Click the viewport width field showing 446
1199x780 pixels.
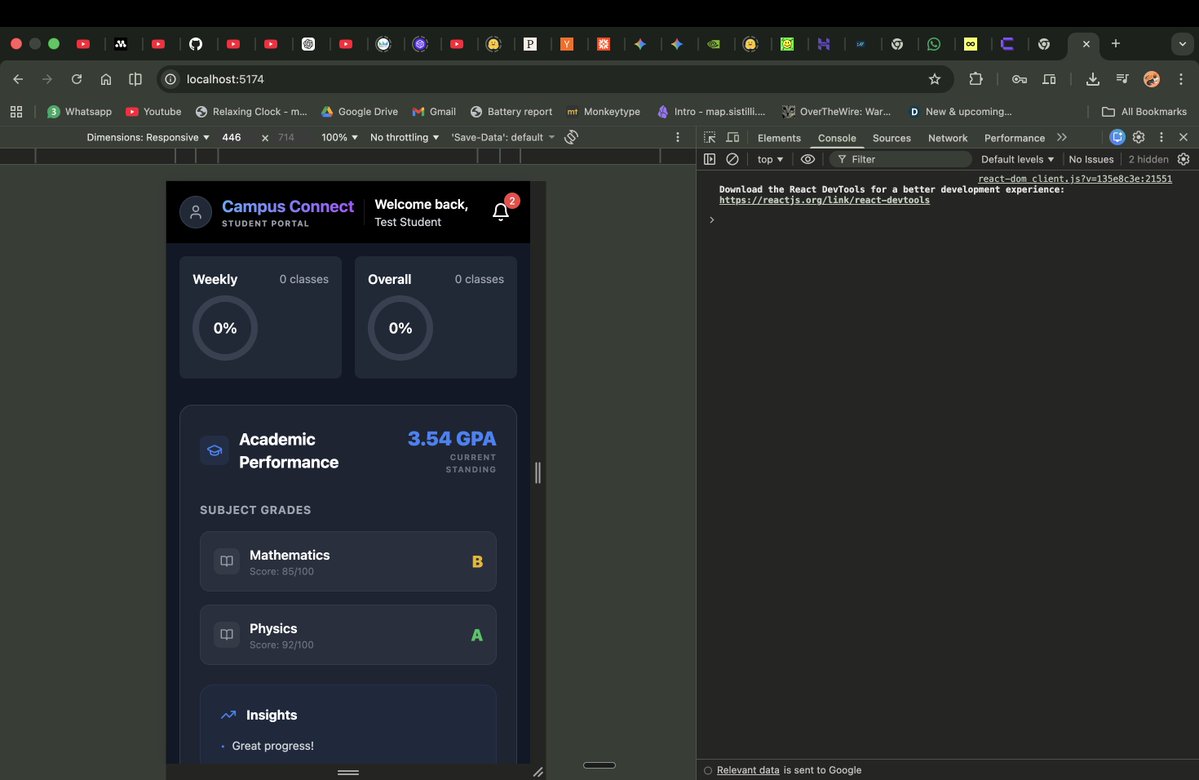[x=232, y=137]
